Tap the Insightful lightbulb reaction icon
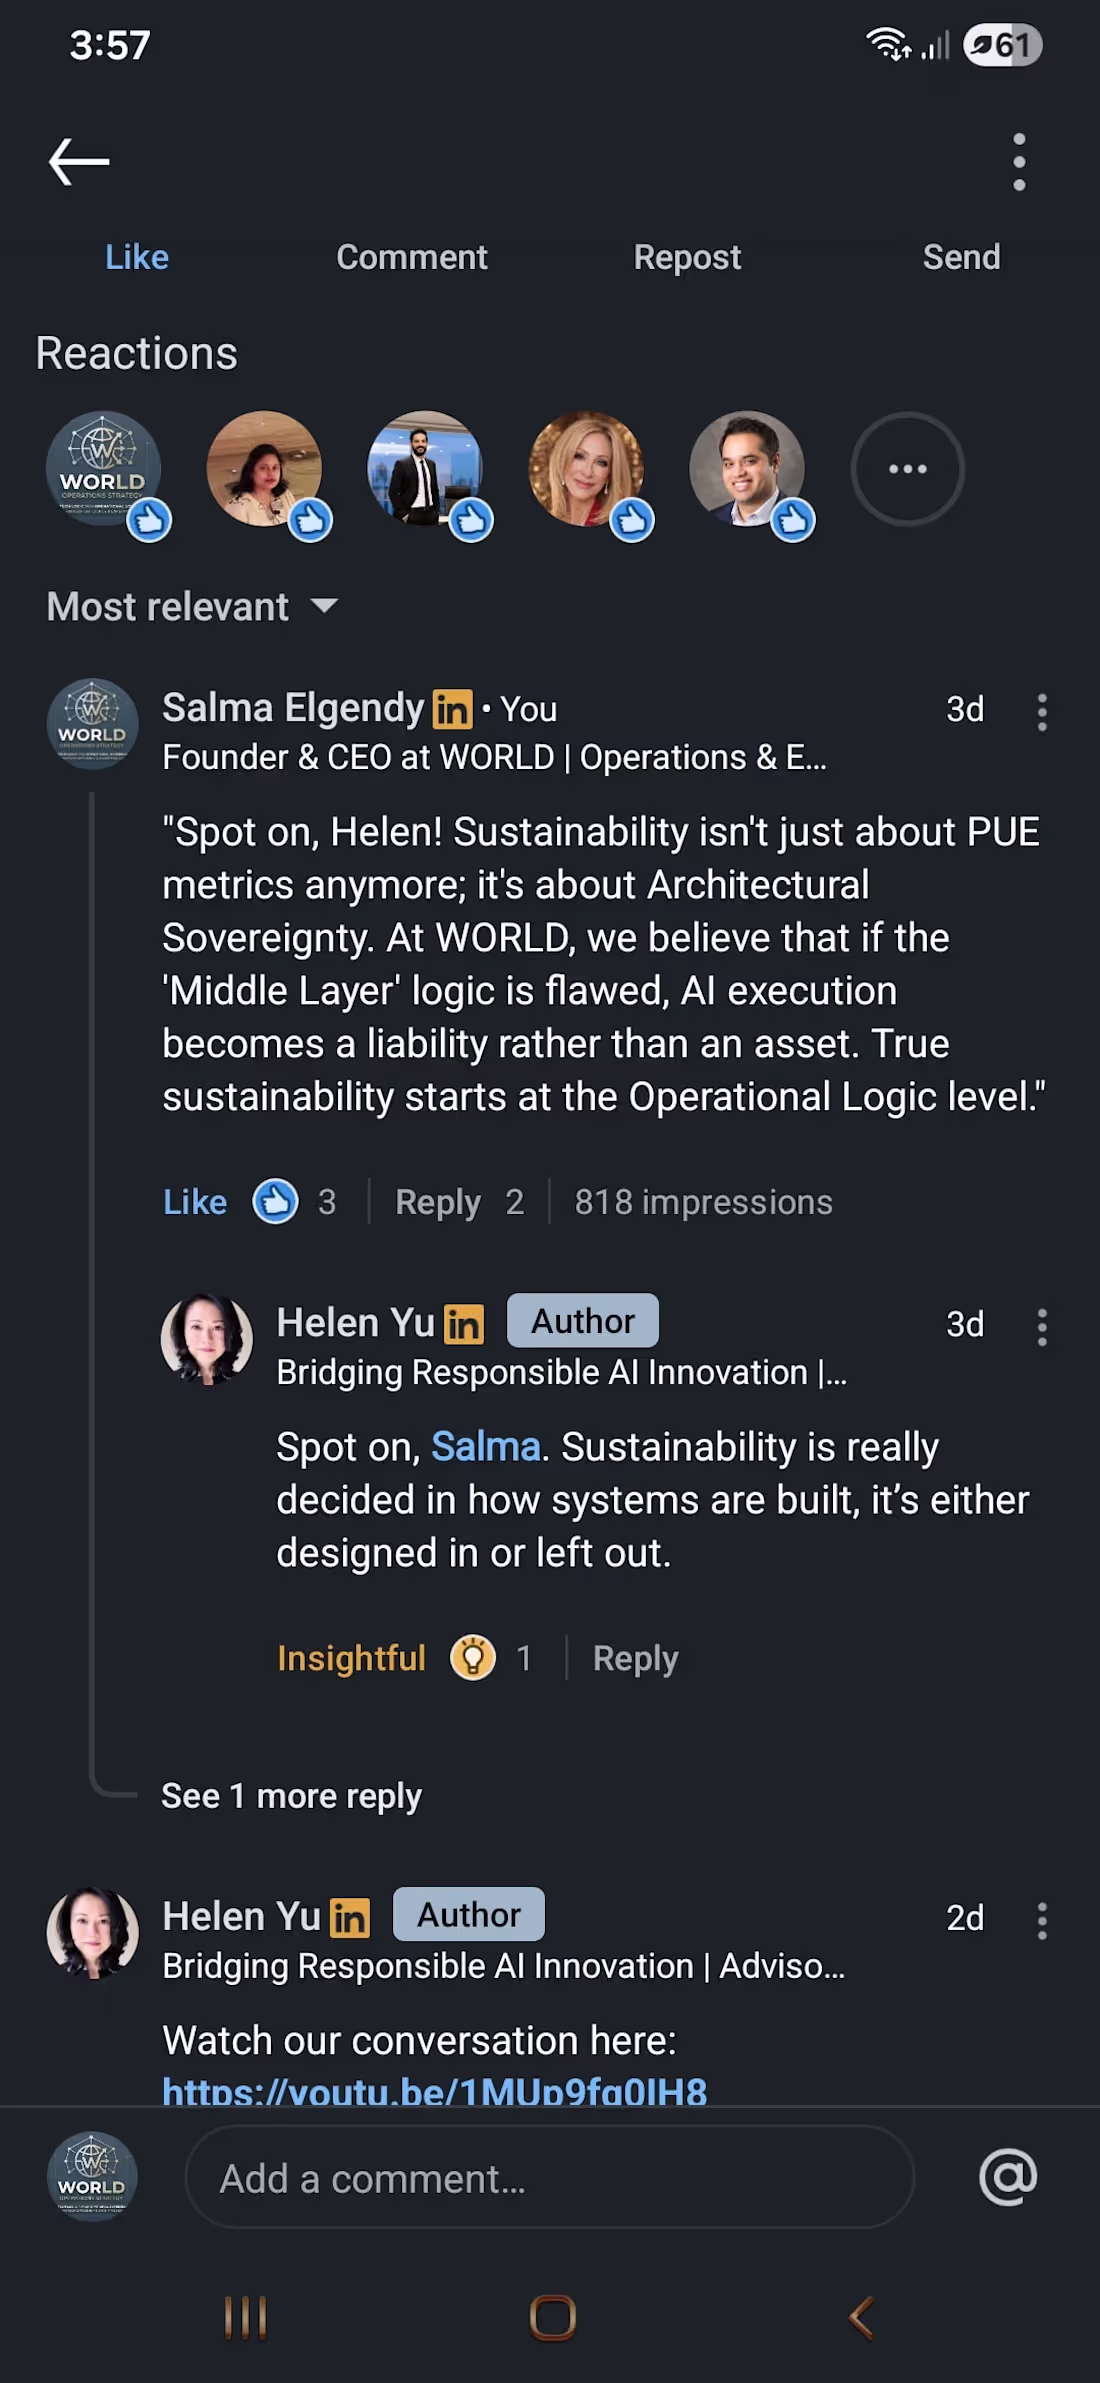Image resolution: width=1100 pixels, height=2383 pixels. [473, 1658]
